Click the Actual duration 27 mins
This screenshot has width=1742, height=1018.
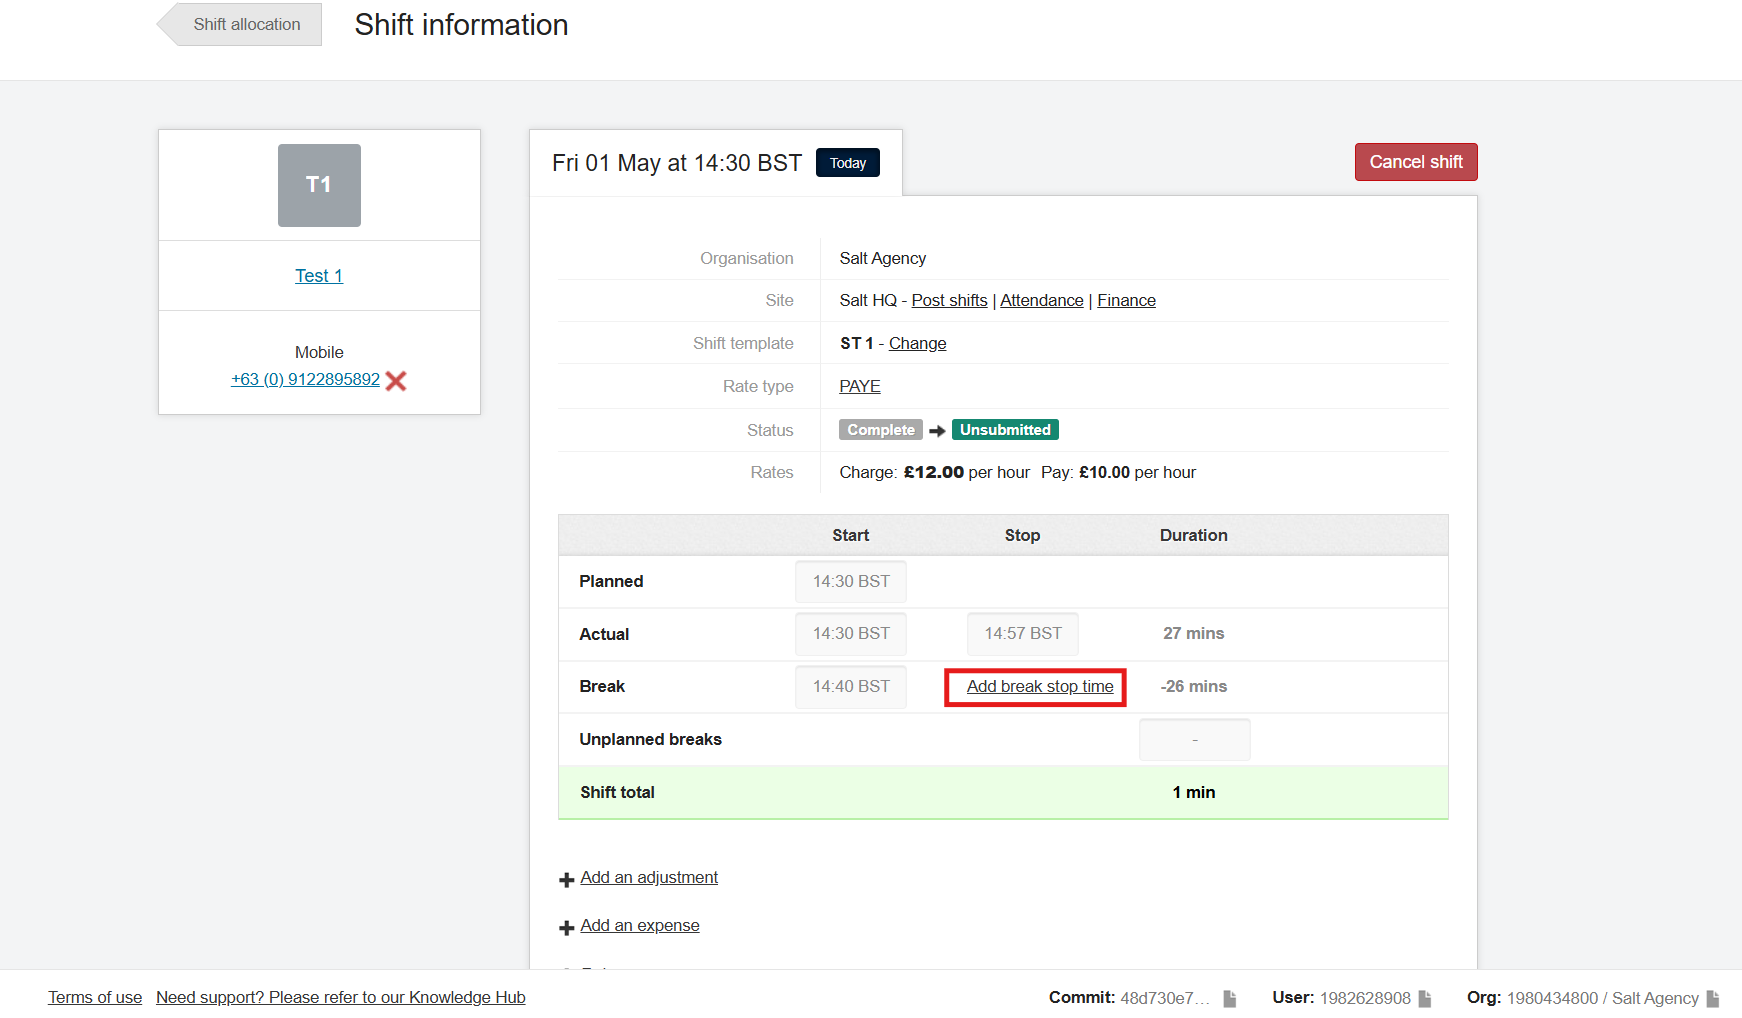tap(1194, 633)
